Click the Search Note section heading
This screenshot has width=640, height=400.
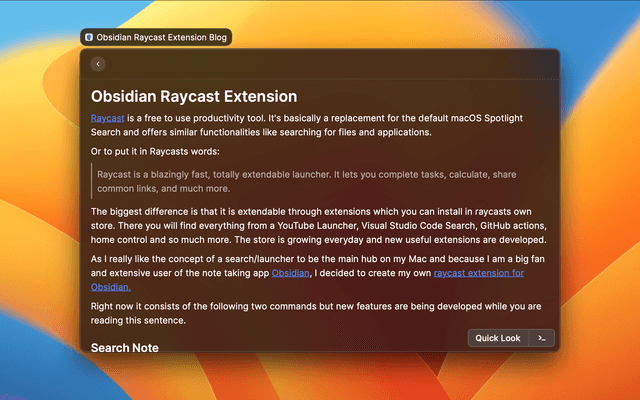point(125,348)
